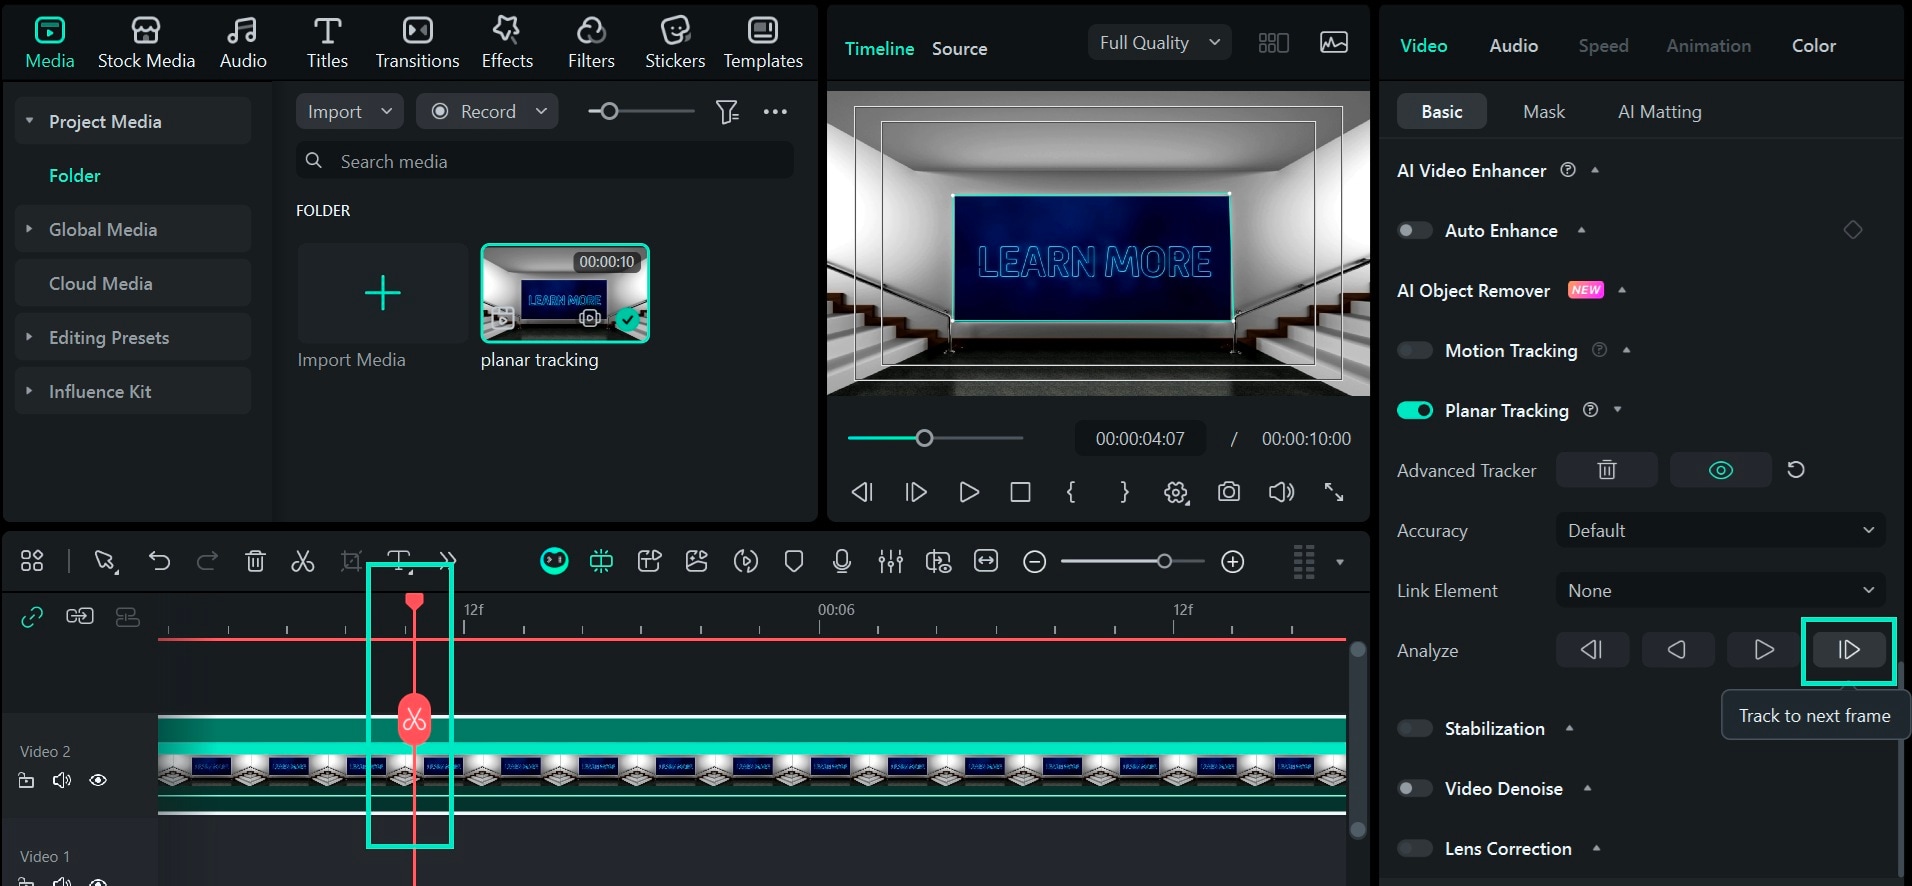Delete the Advanced Tracker with trash icon
1912x886 pixels.
[1606, 470]
